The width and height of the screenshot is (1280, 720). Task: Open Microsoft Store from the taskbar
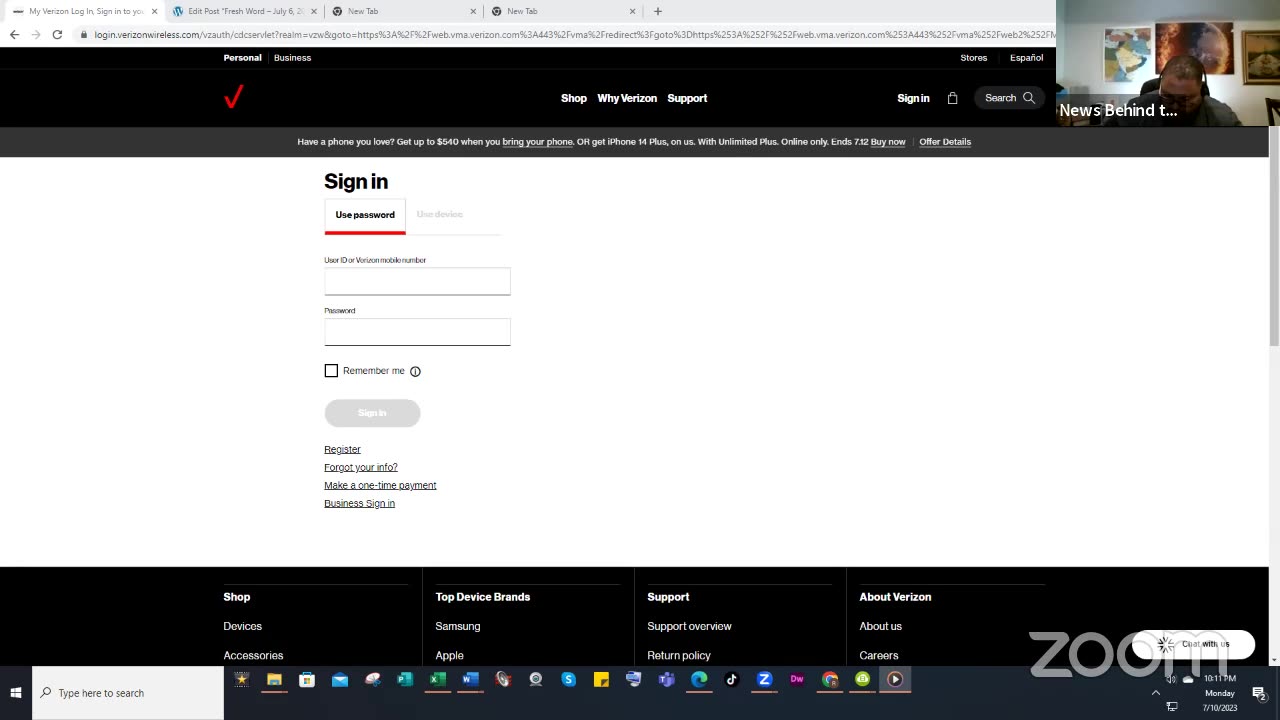coord(307,680)
